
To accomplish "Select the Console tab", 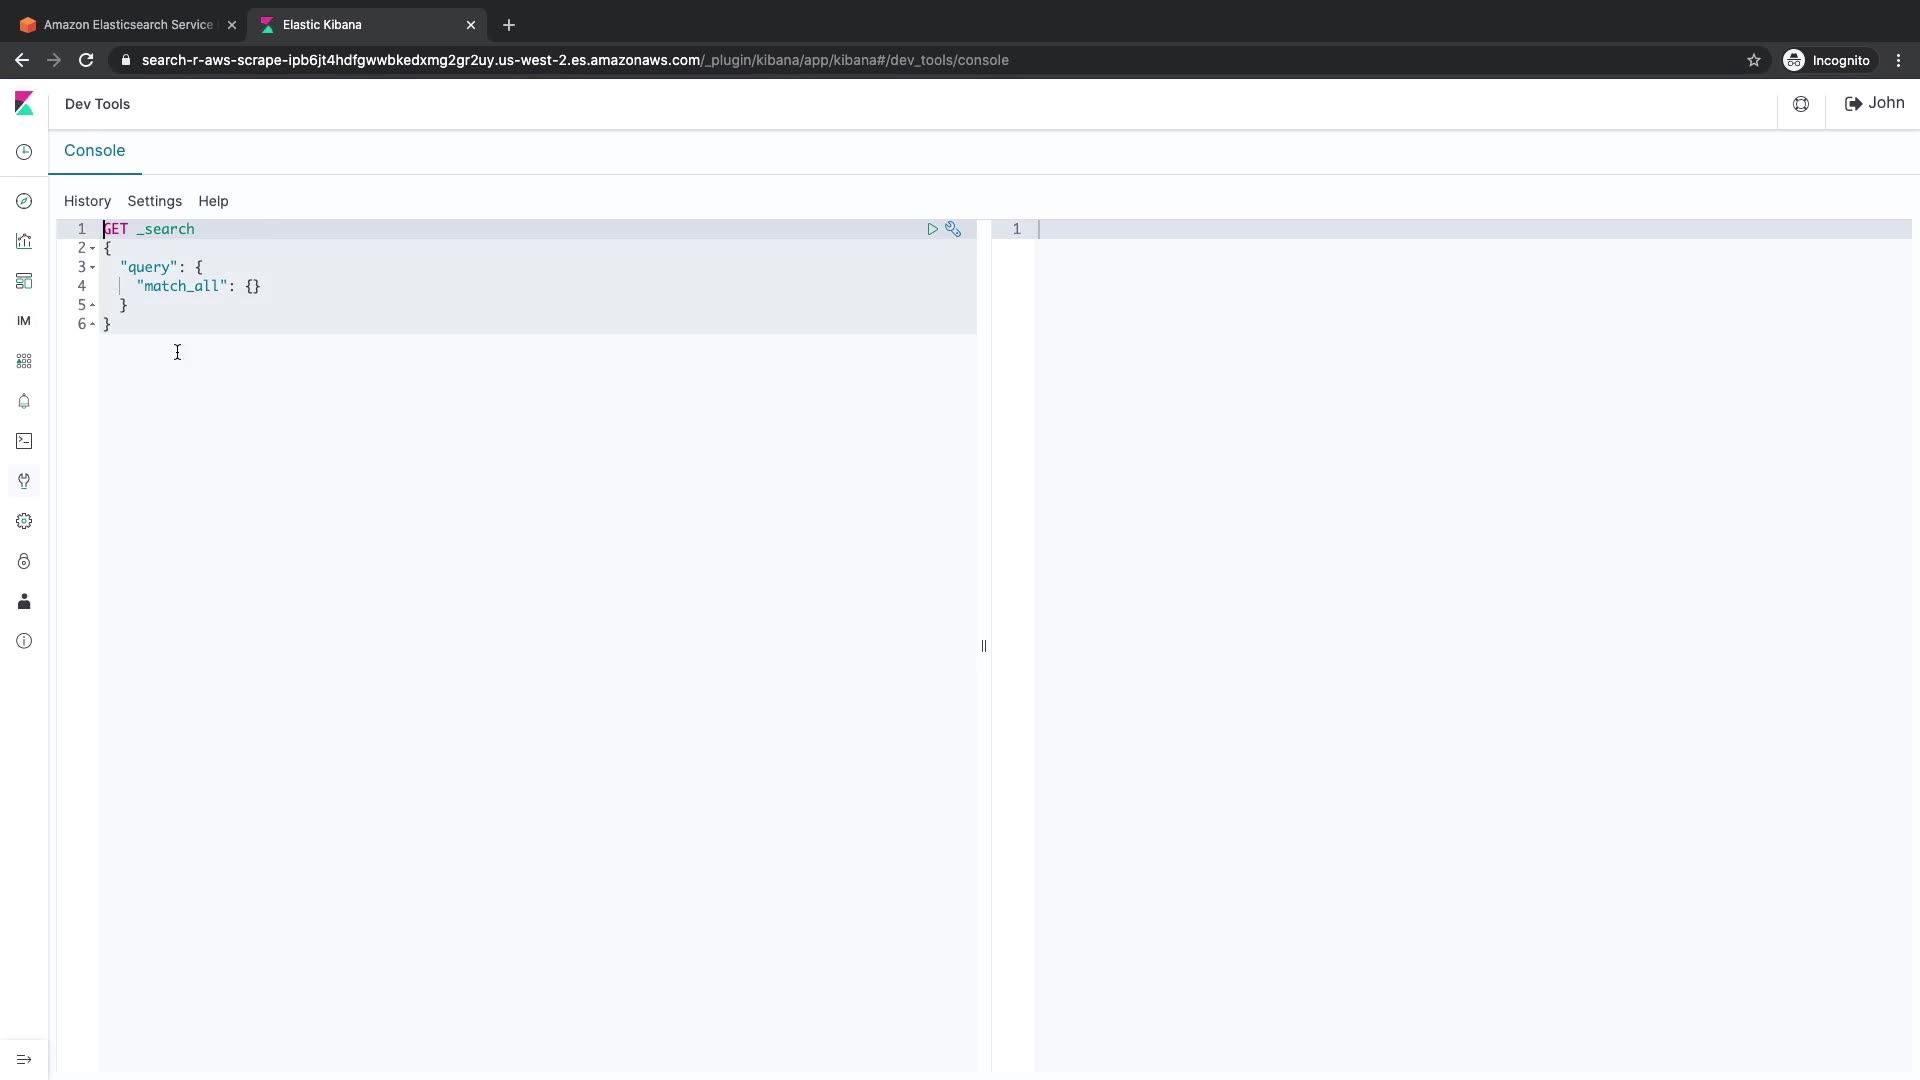I will 94,150.
